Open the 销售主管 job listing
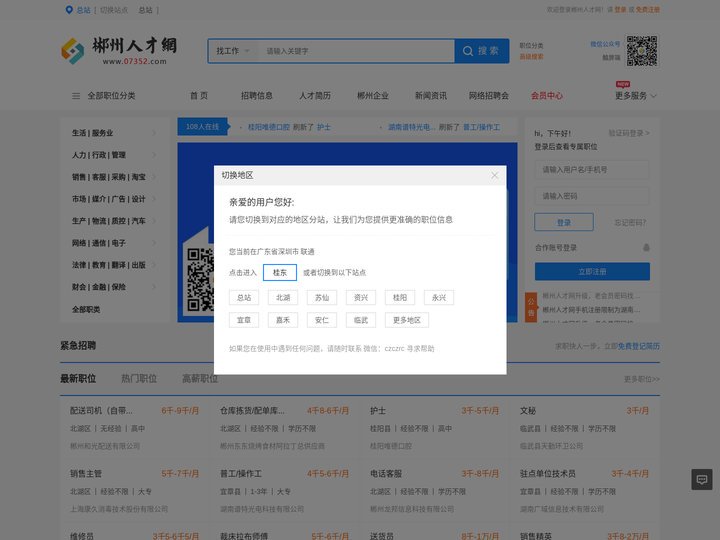Screen dimensions: 720x540 (x=86, y=473)
